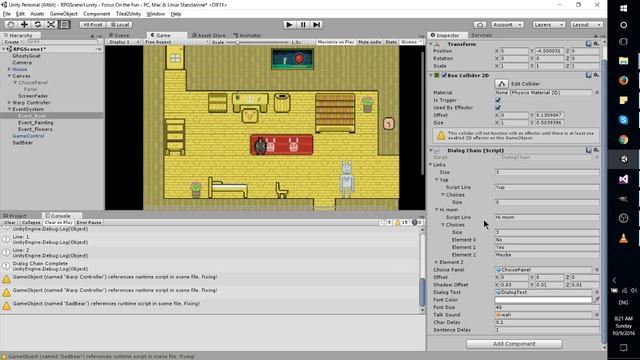
Task: Click the Pause button
Action: pos(303,24)
